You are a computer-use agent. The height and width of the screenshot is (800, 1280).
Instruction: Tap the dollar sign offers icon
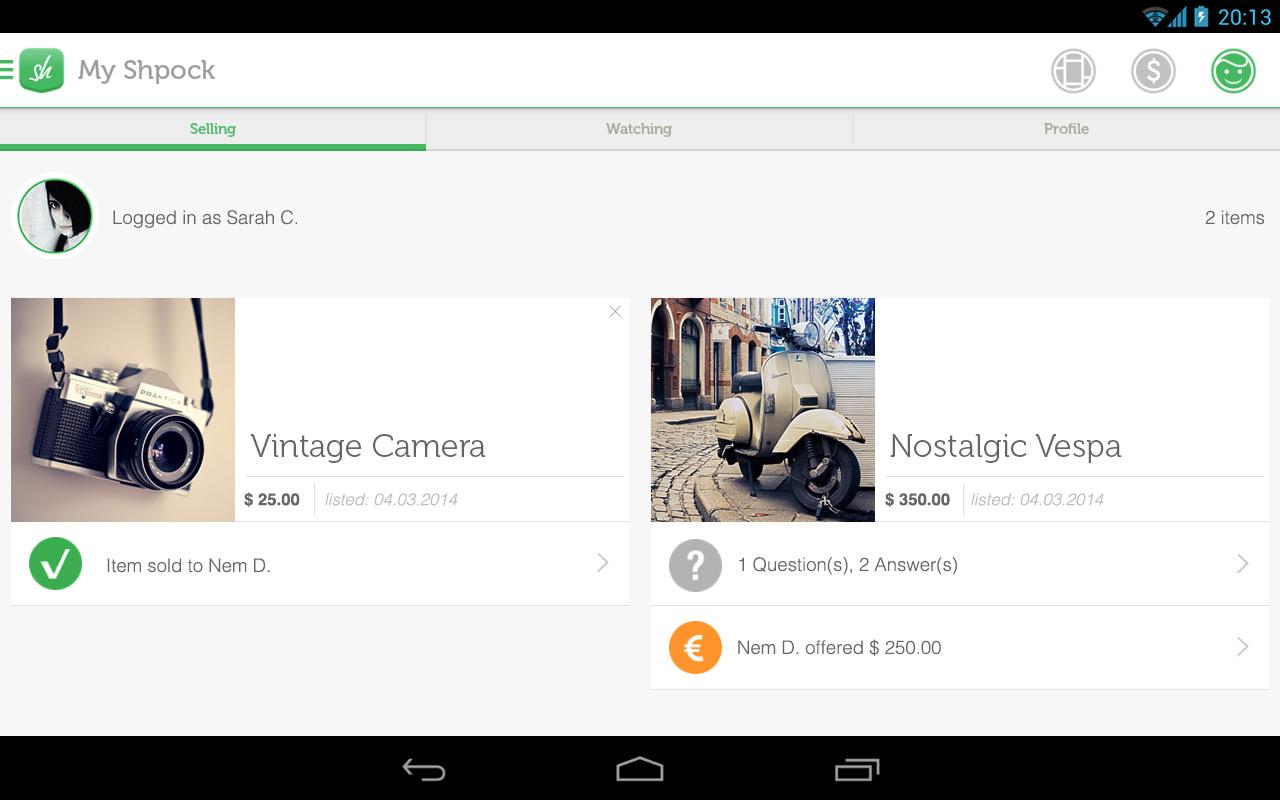[x=1152, y=71]
